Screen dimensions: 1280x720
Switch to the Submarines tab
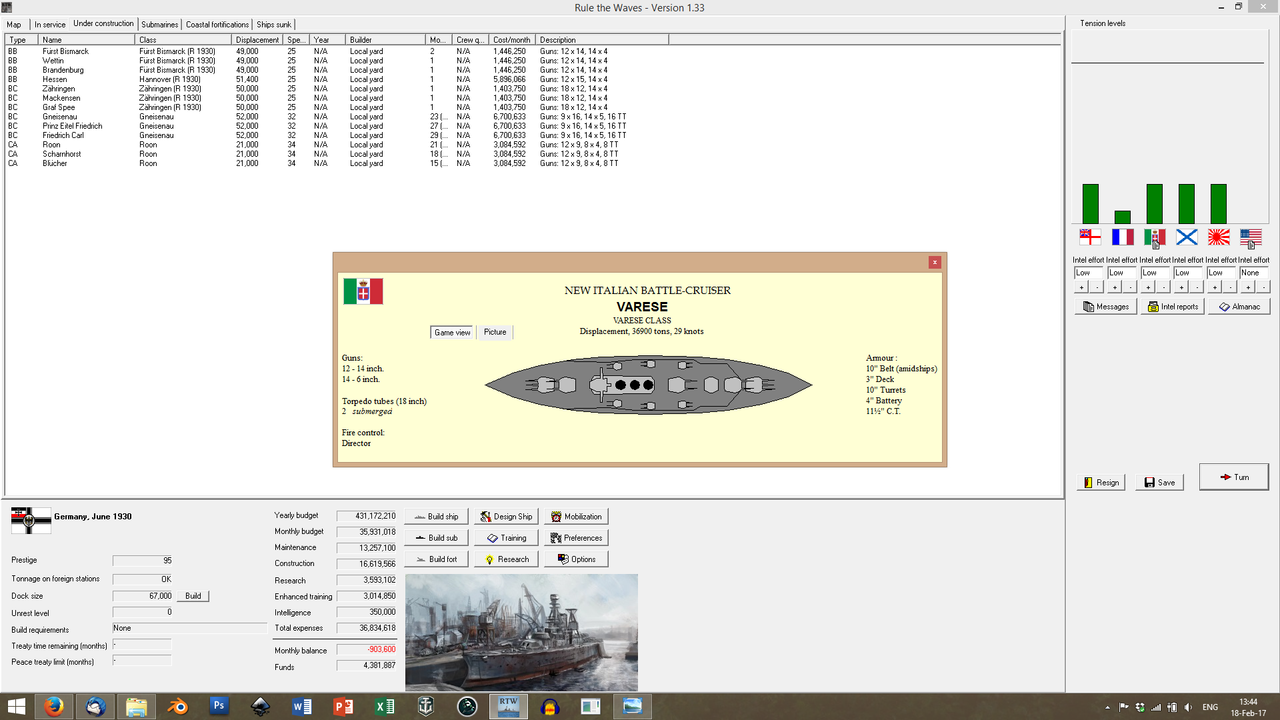159,24
